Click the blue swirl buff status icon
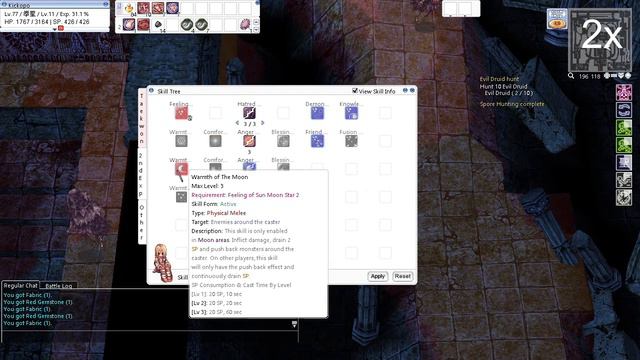This screenshot has width=640, height=360. [x=624, y=110]
